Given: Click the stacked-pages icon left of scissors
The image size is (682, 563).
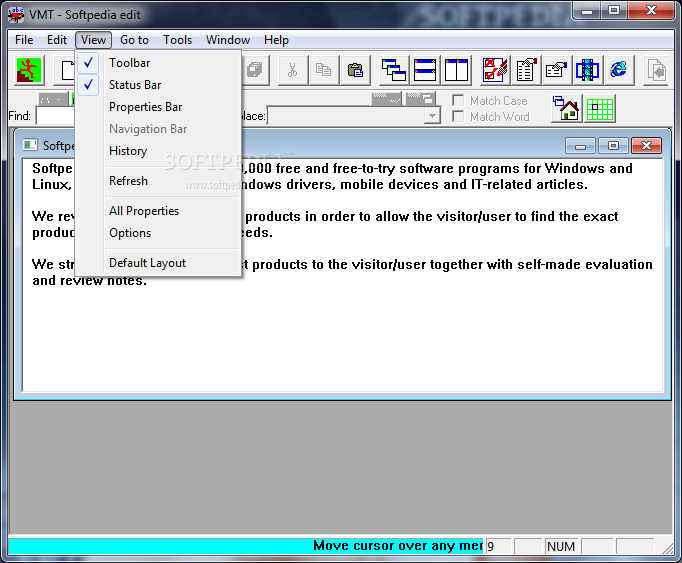Looking at the screenshot, I should [x=255, y=70].
